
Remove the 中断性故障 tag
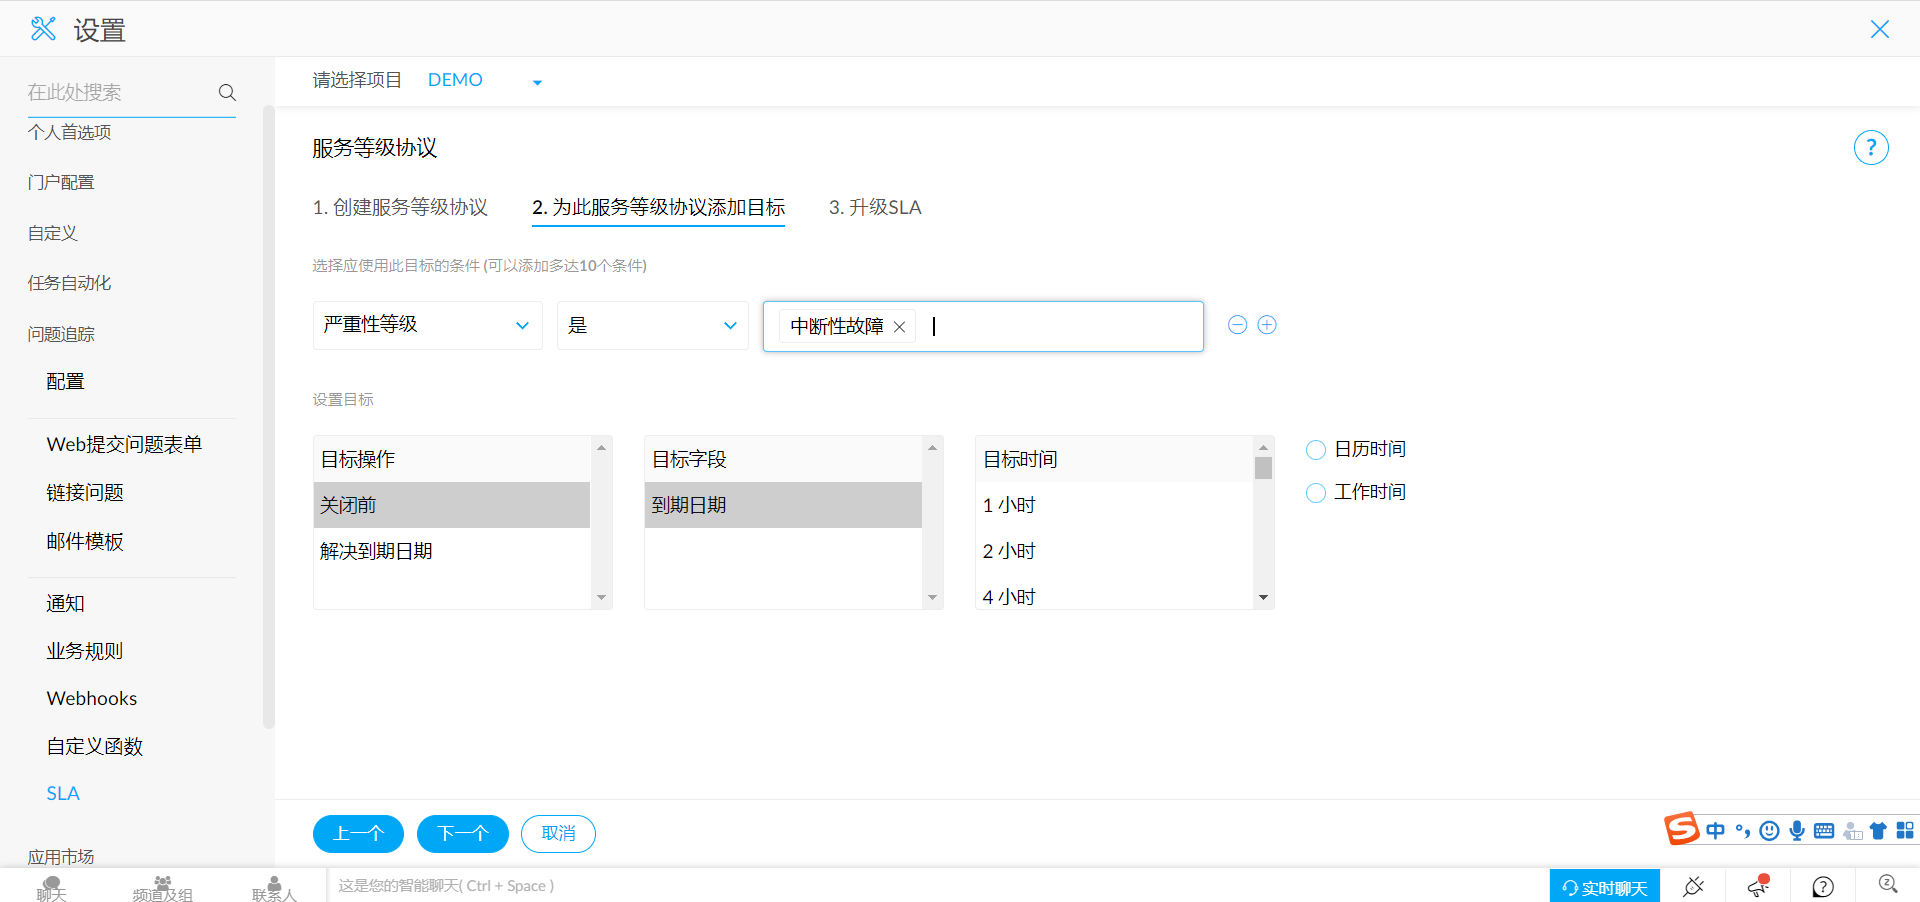click(899, 327)
